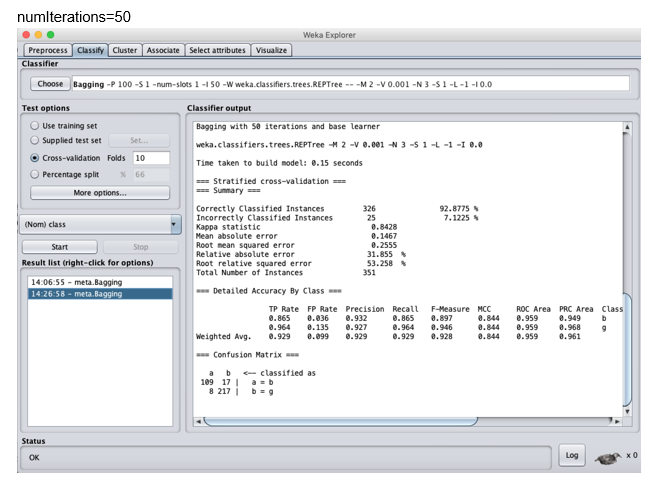Image resolution: width=655 pixels, height=486 pixels.
Task: Click the Choose classifier button
Action: [x=50, y=84]
